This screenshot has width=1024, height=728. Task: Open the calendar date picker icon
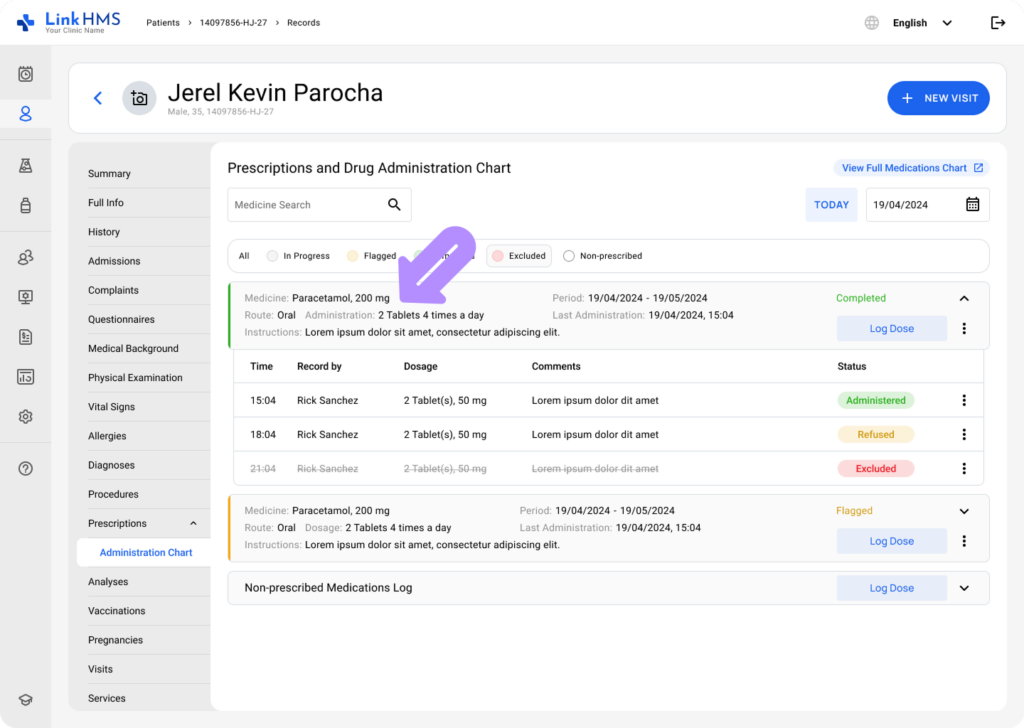(x=972, y=205)
